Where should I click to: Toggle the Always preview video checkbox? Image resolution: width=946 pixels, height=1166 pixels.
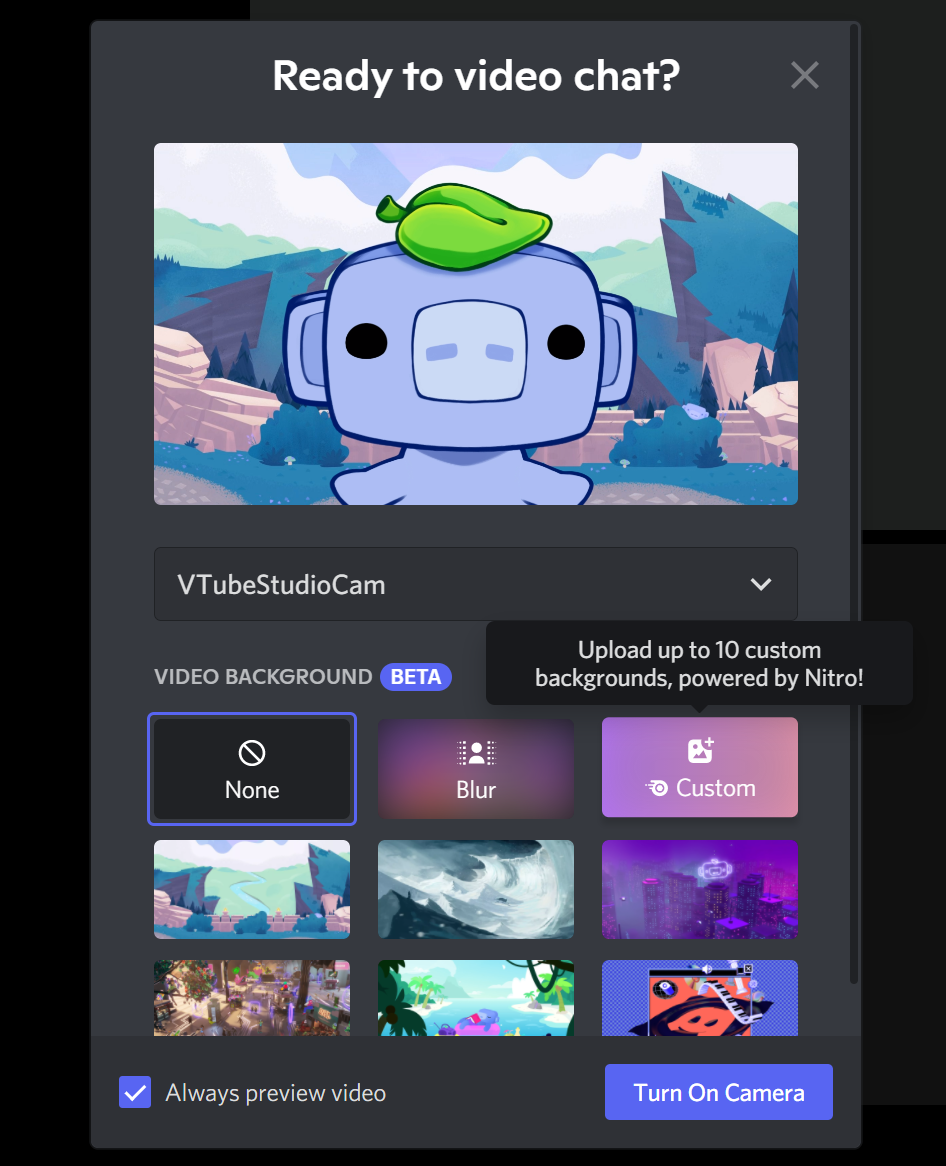135,1092
